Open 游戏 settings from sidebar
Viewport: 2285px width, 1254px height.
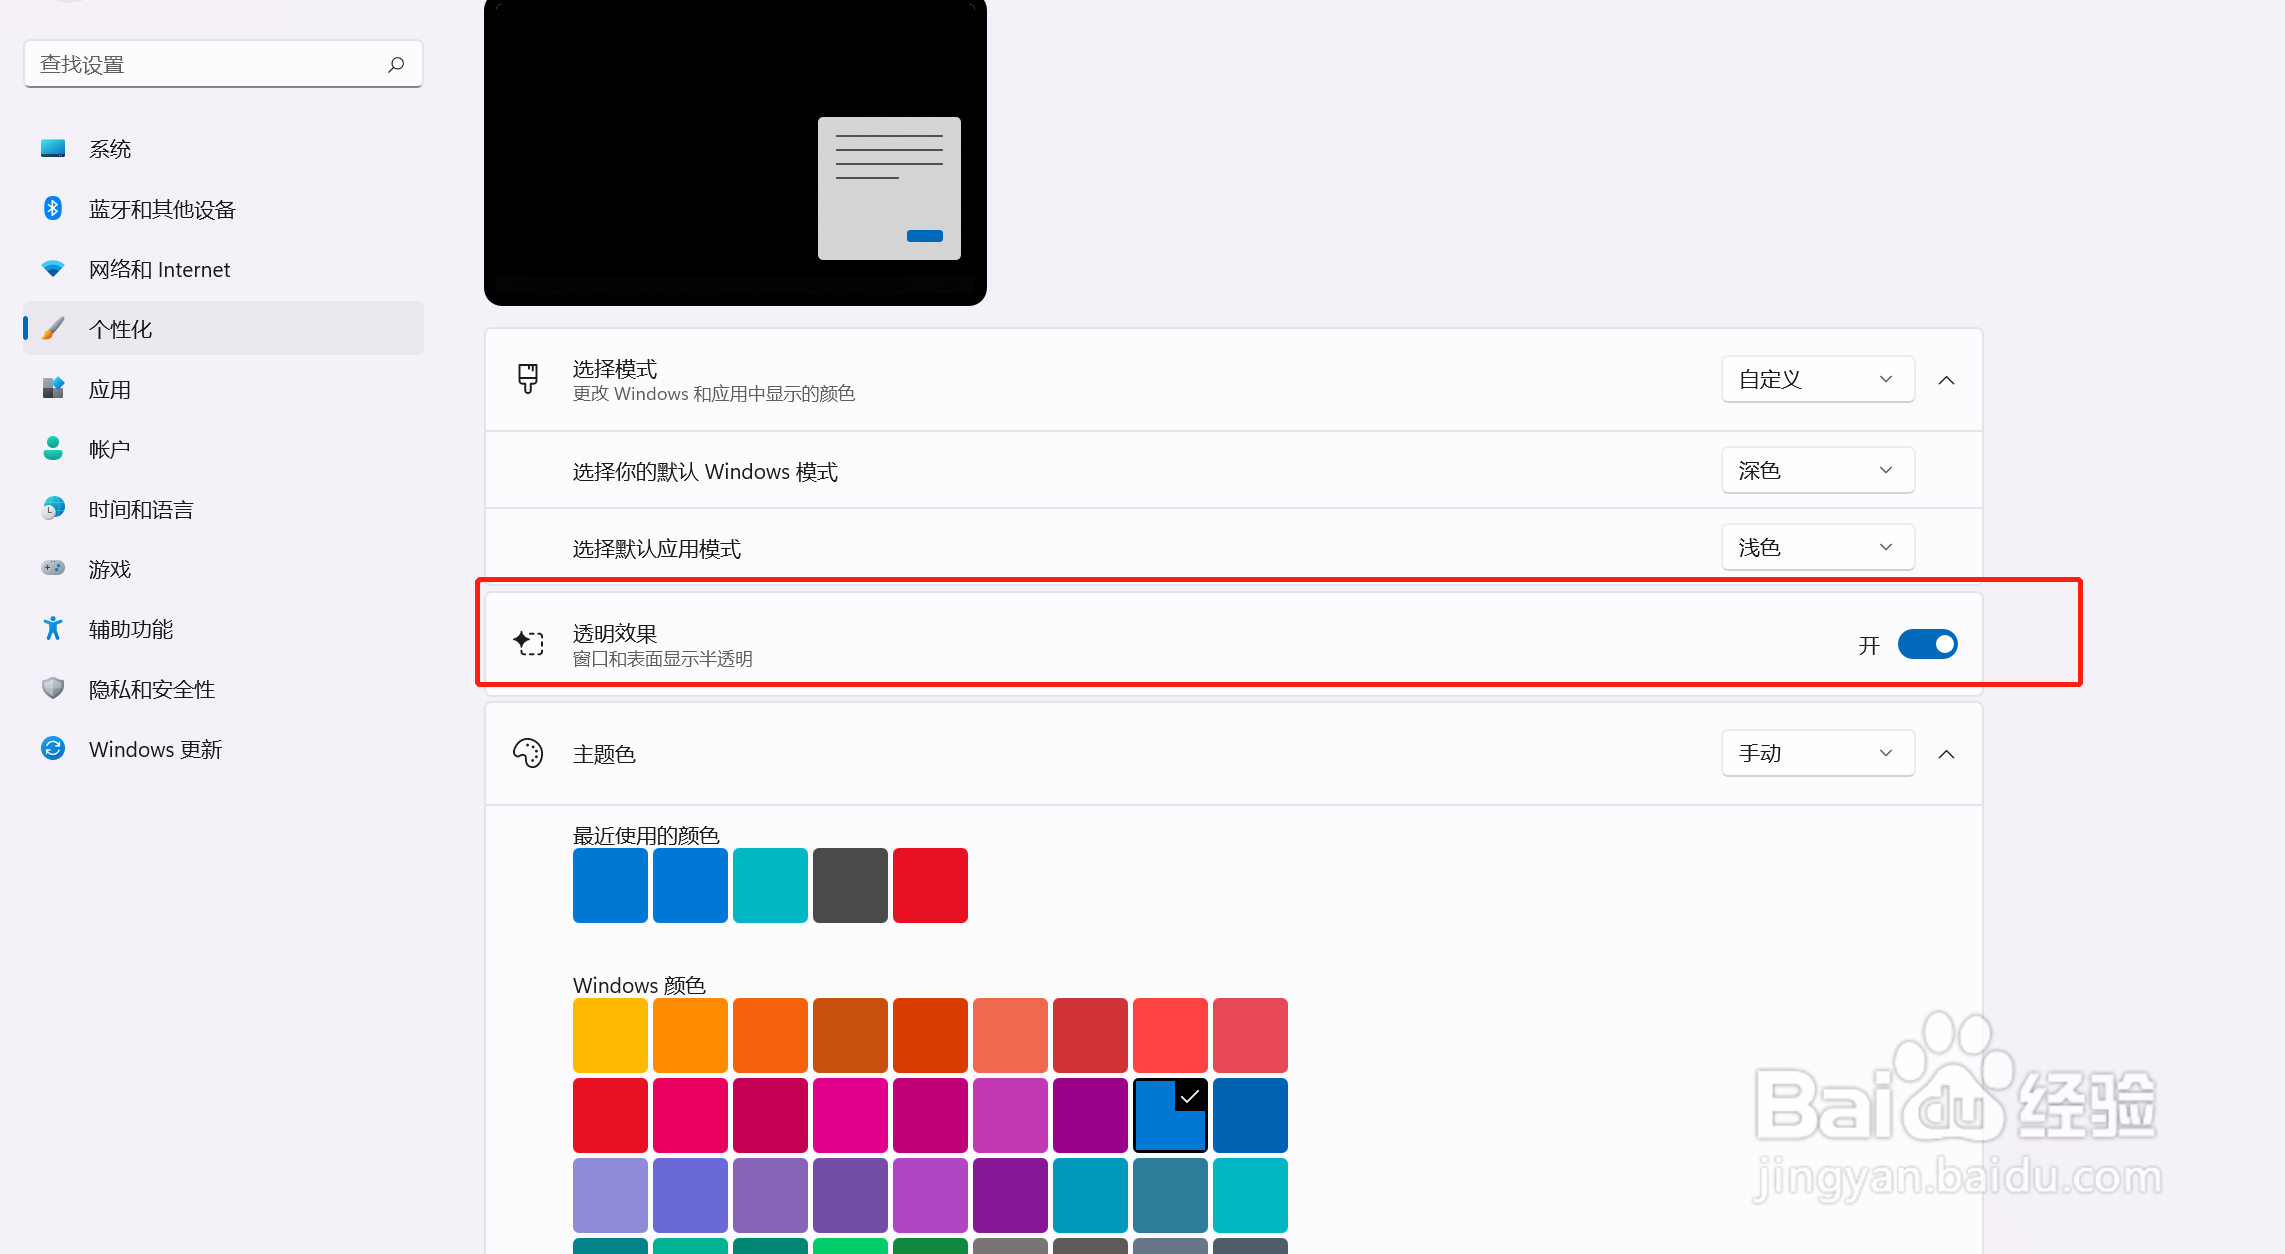pyautogui.click(x=110, y=568)
